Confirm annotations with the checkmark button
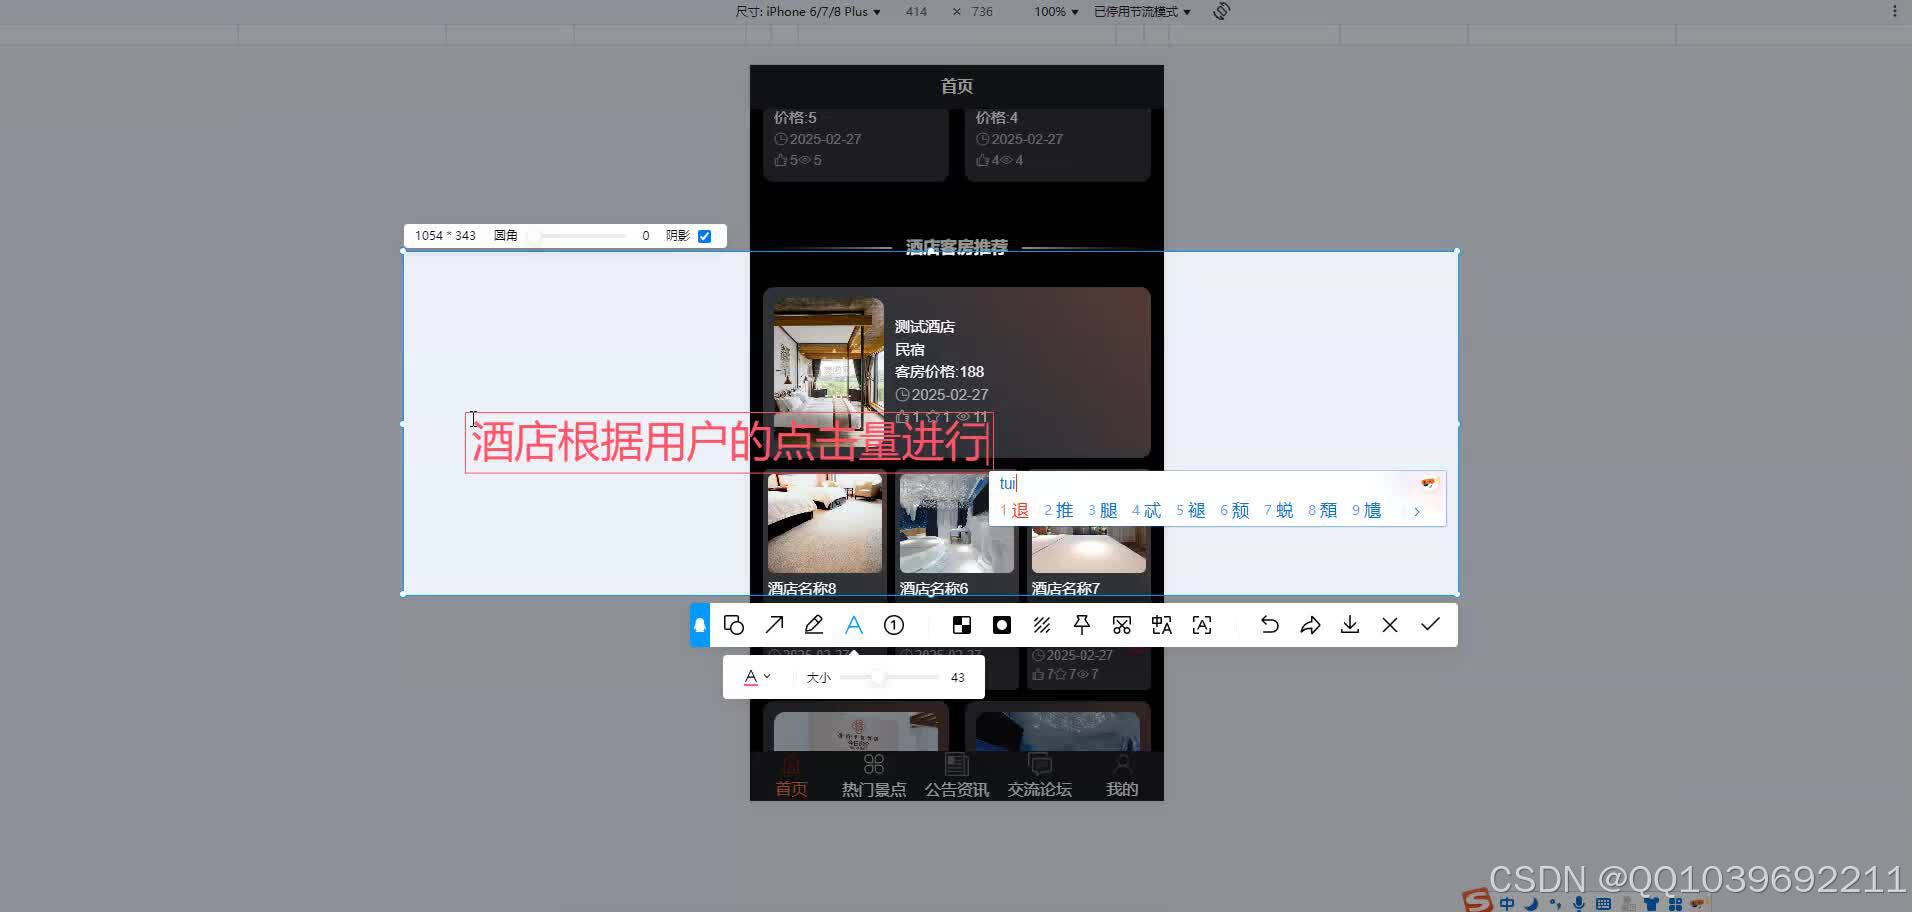 [1429, 624]
